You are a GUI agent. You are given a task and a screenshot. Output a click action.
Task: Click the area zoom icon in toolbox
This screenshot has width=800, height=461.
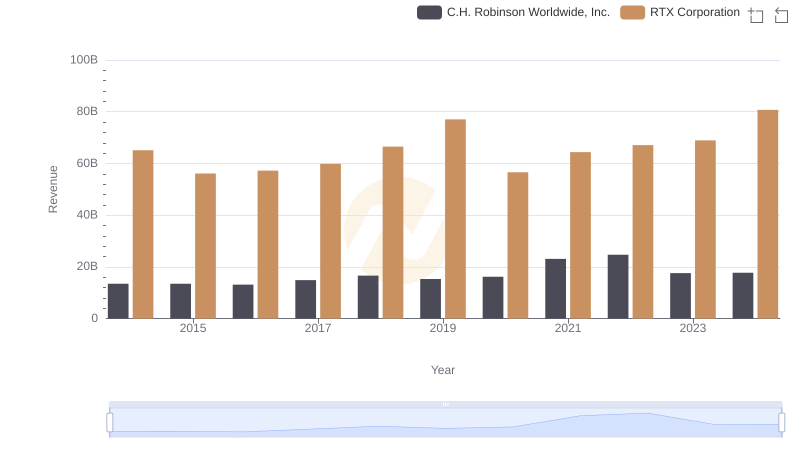tap(756, 15)
